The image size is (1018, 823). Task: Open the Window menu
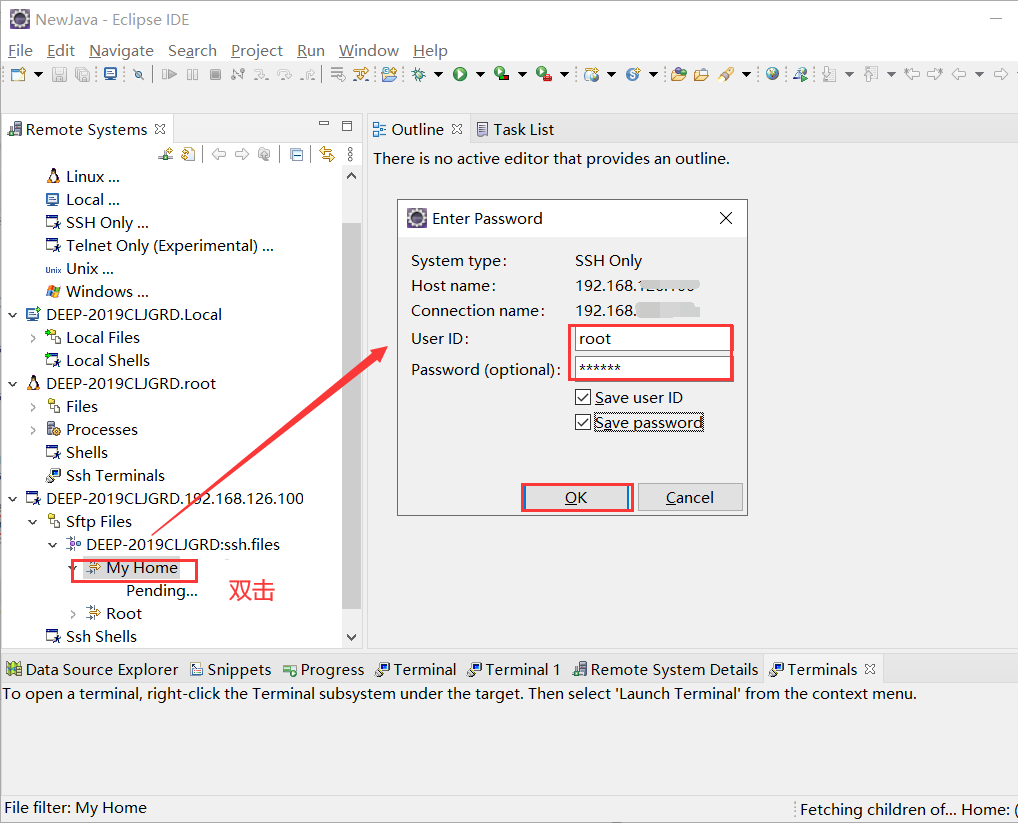click(x=369, y=51)
